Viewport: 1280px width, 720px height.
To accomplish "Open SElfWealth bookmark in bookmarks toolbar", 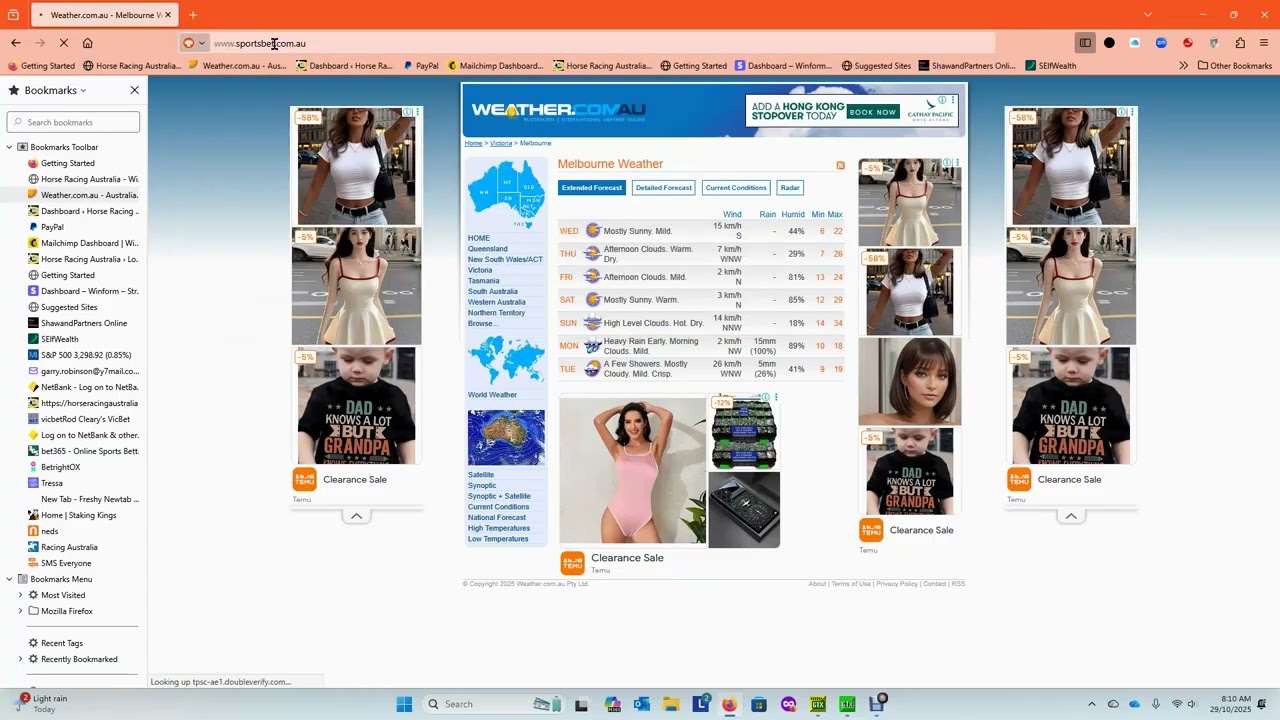I will pyautogui.click(x=1051, y=66).
